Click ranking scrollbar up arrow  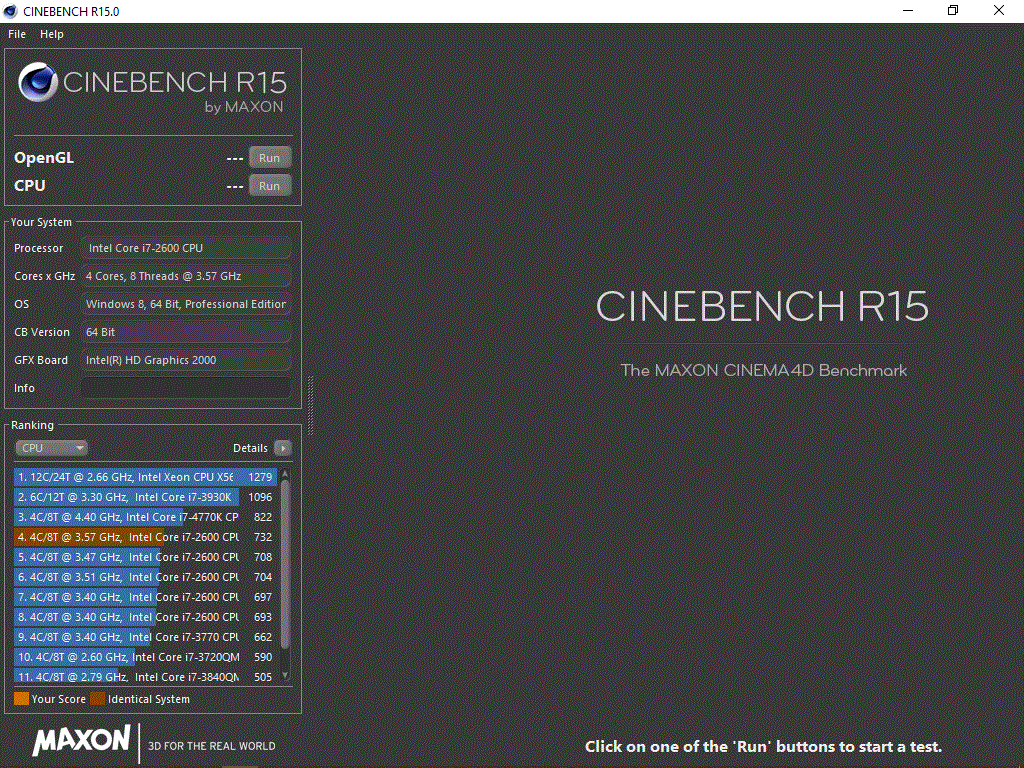[x=285, y=473]
